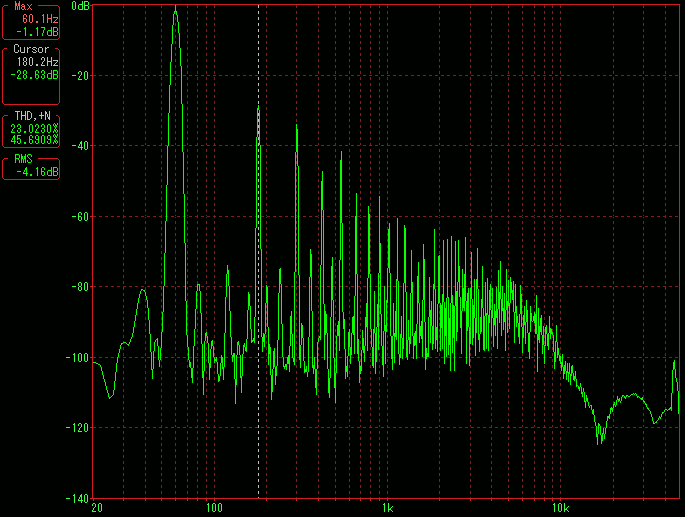Click the THD value 23.0230%
The image size is (685, 517).
point(35,129)
